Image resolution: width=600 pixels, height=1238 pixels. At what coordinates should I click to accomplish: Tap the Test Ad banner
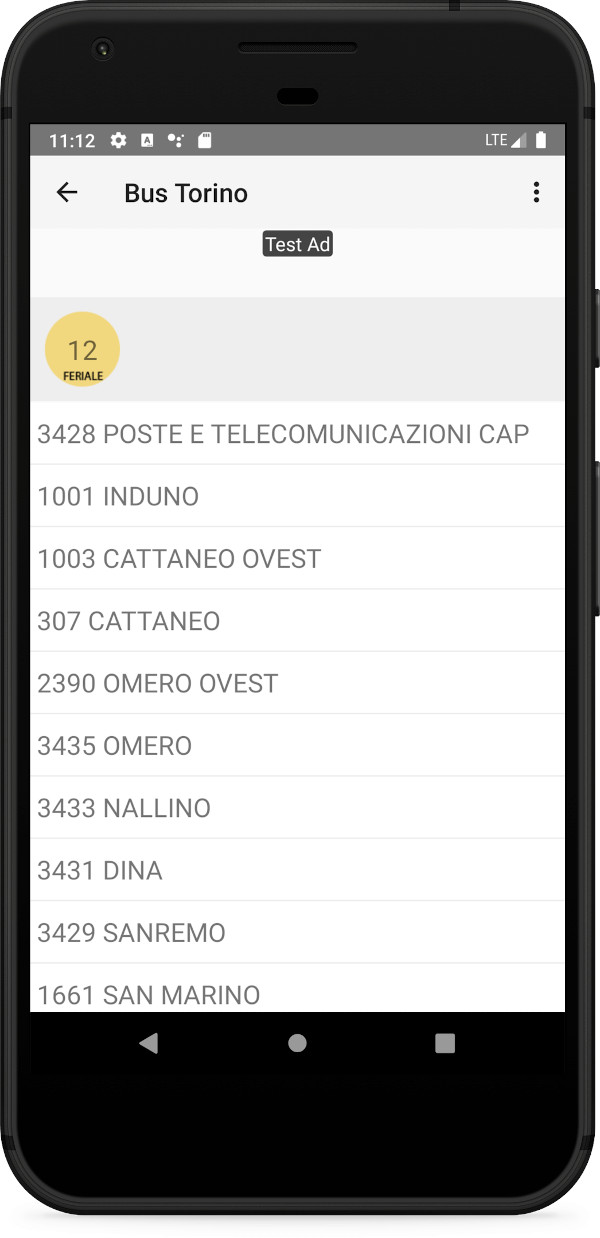pos(297,244)
